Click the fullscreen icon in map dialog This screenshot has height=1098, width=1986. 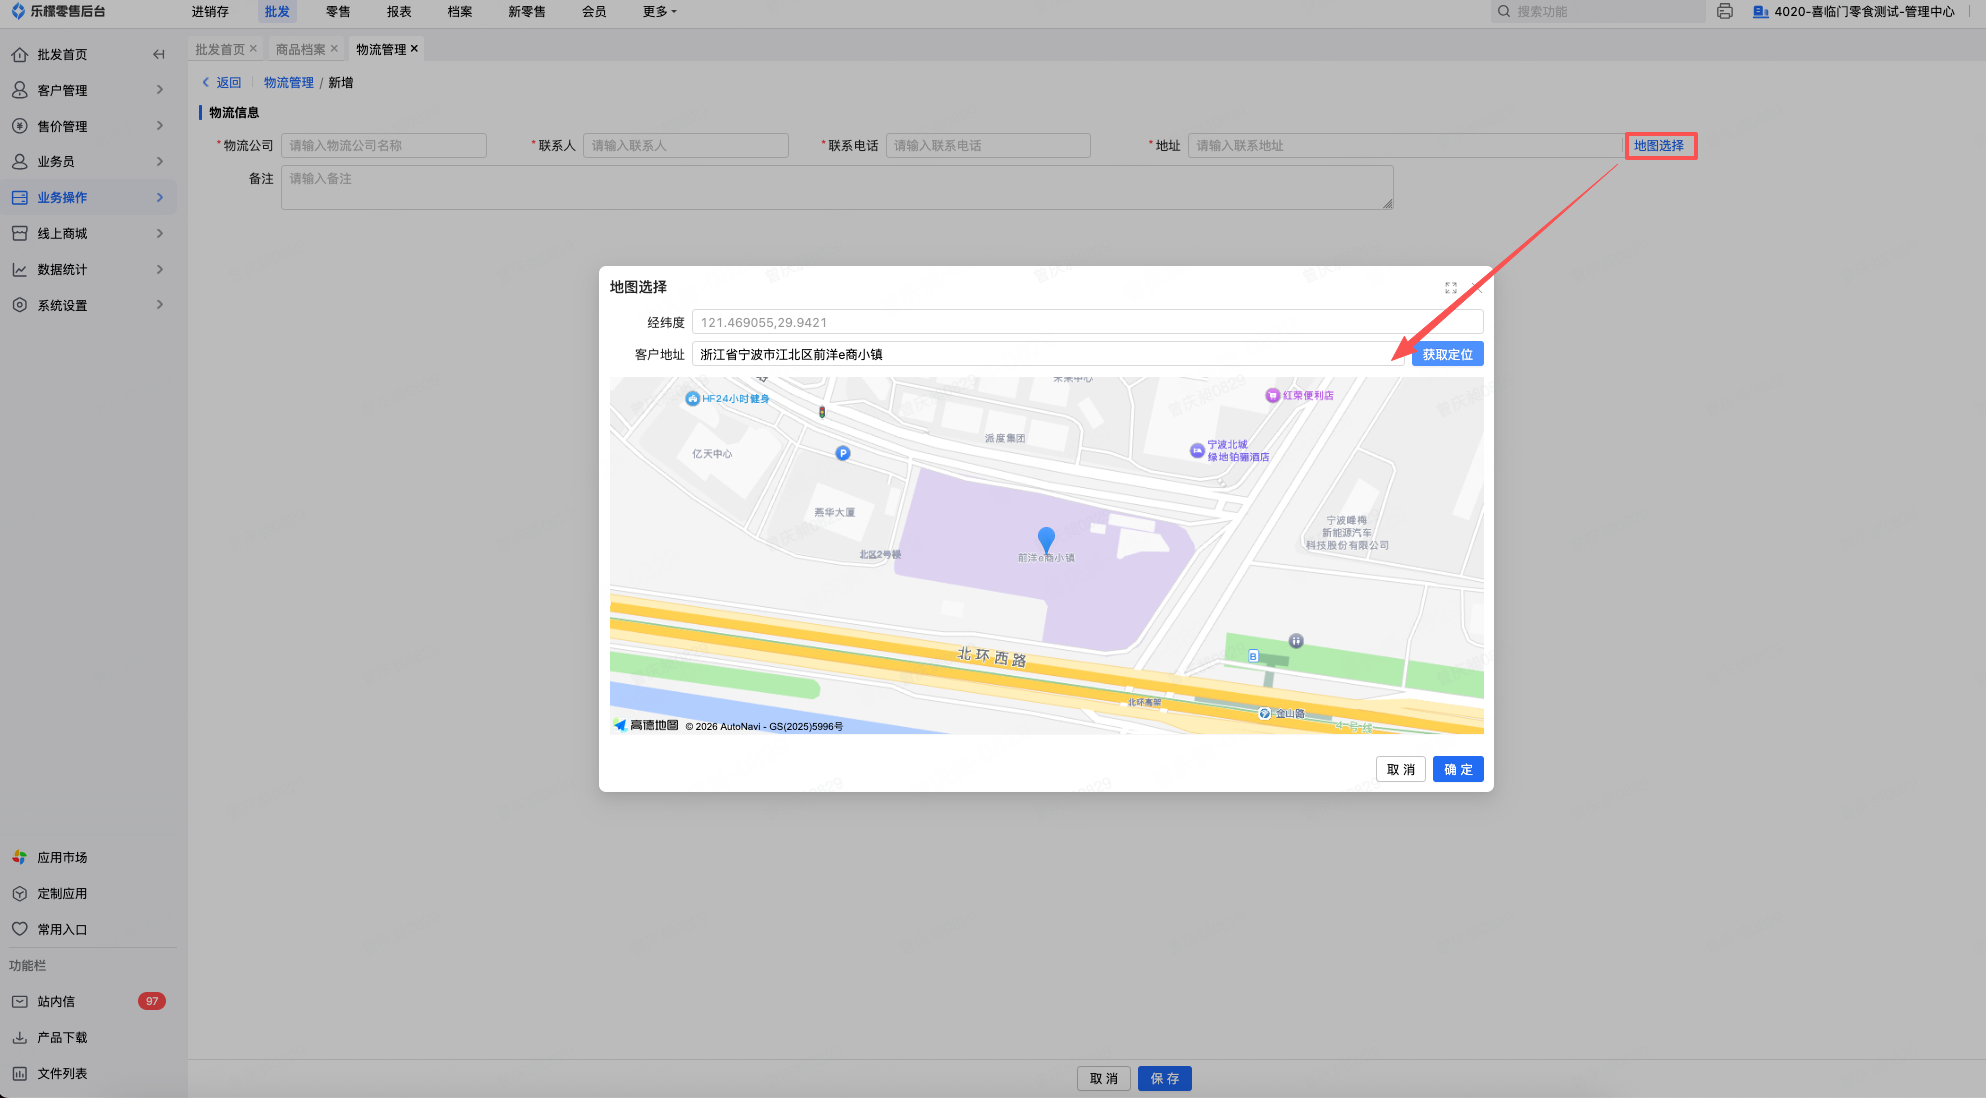point(1451,288)
